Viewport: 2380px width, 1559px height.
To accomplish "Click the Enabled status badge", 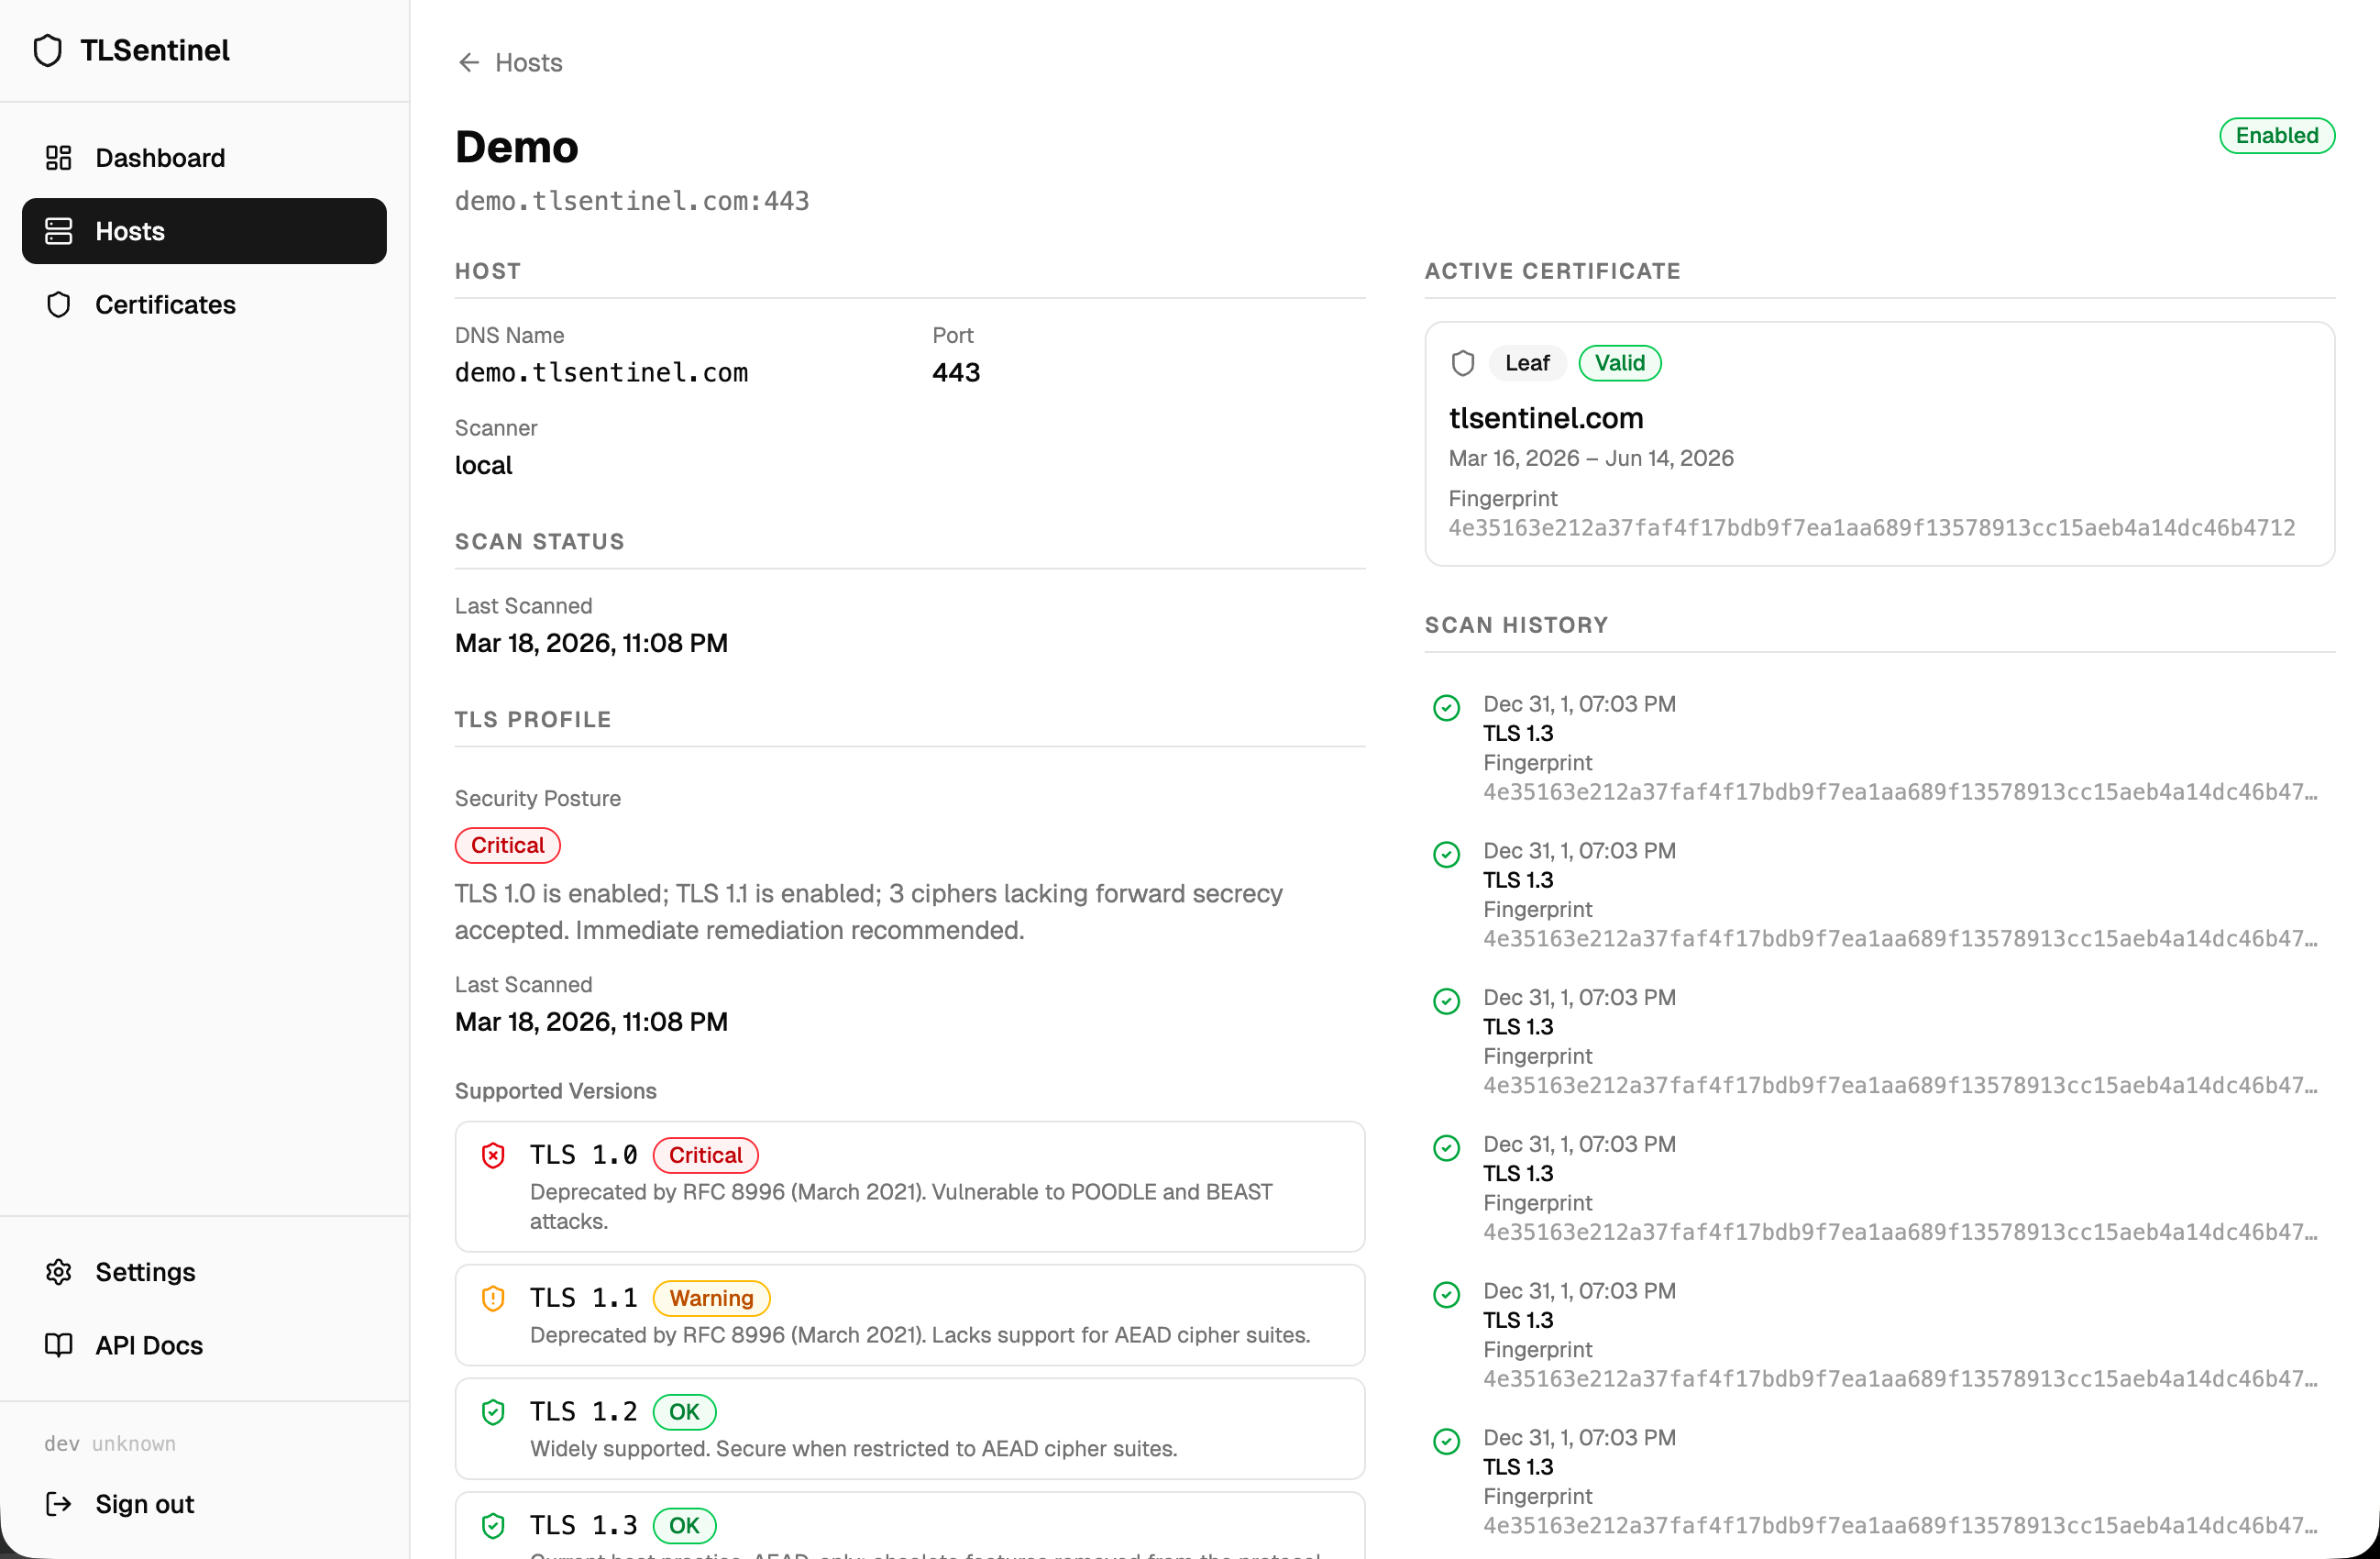I will click(2276, 136).
